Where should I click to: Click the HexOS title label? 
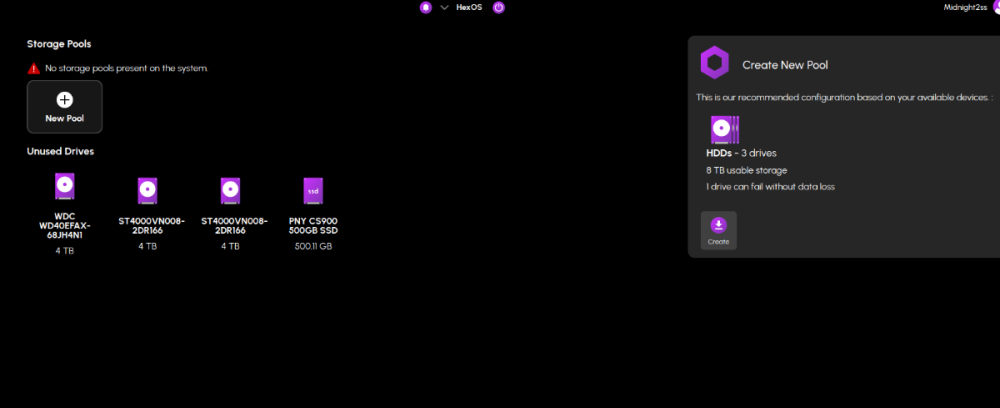click(x=470, y=7)
